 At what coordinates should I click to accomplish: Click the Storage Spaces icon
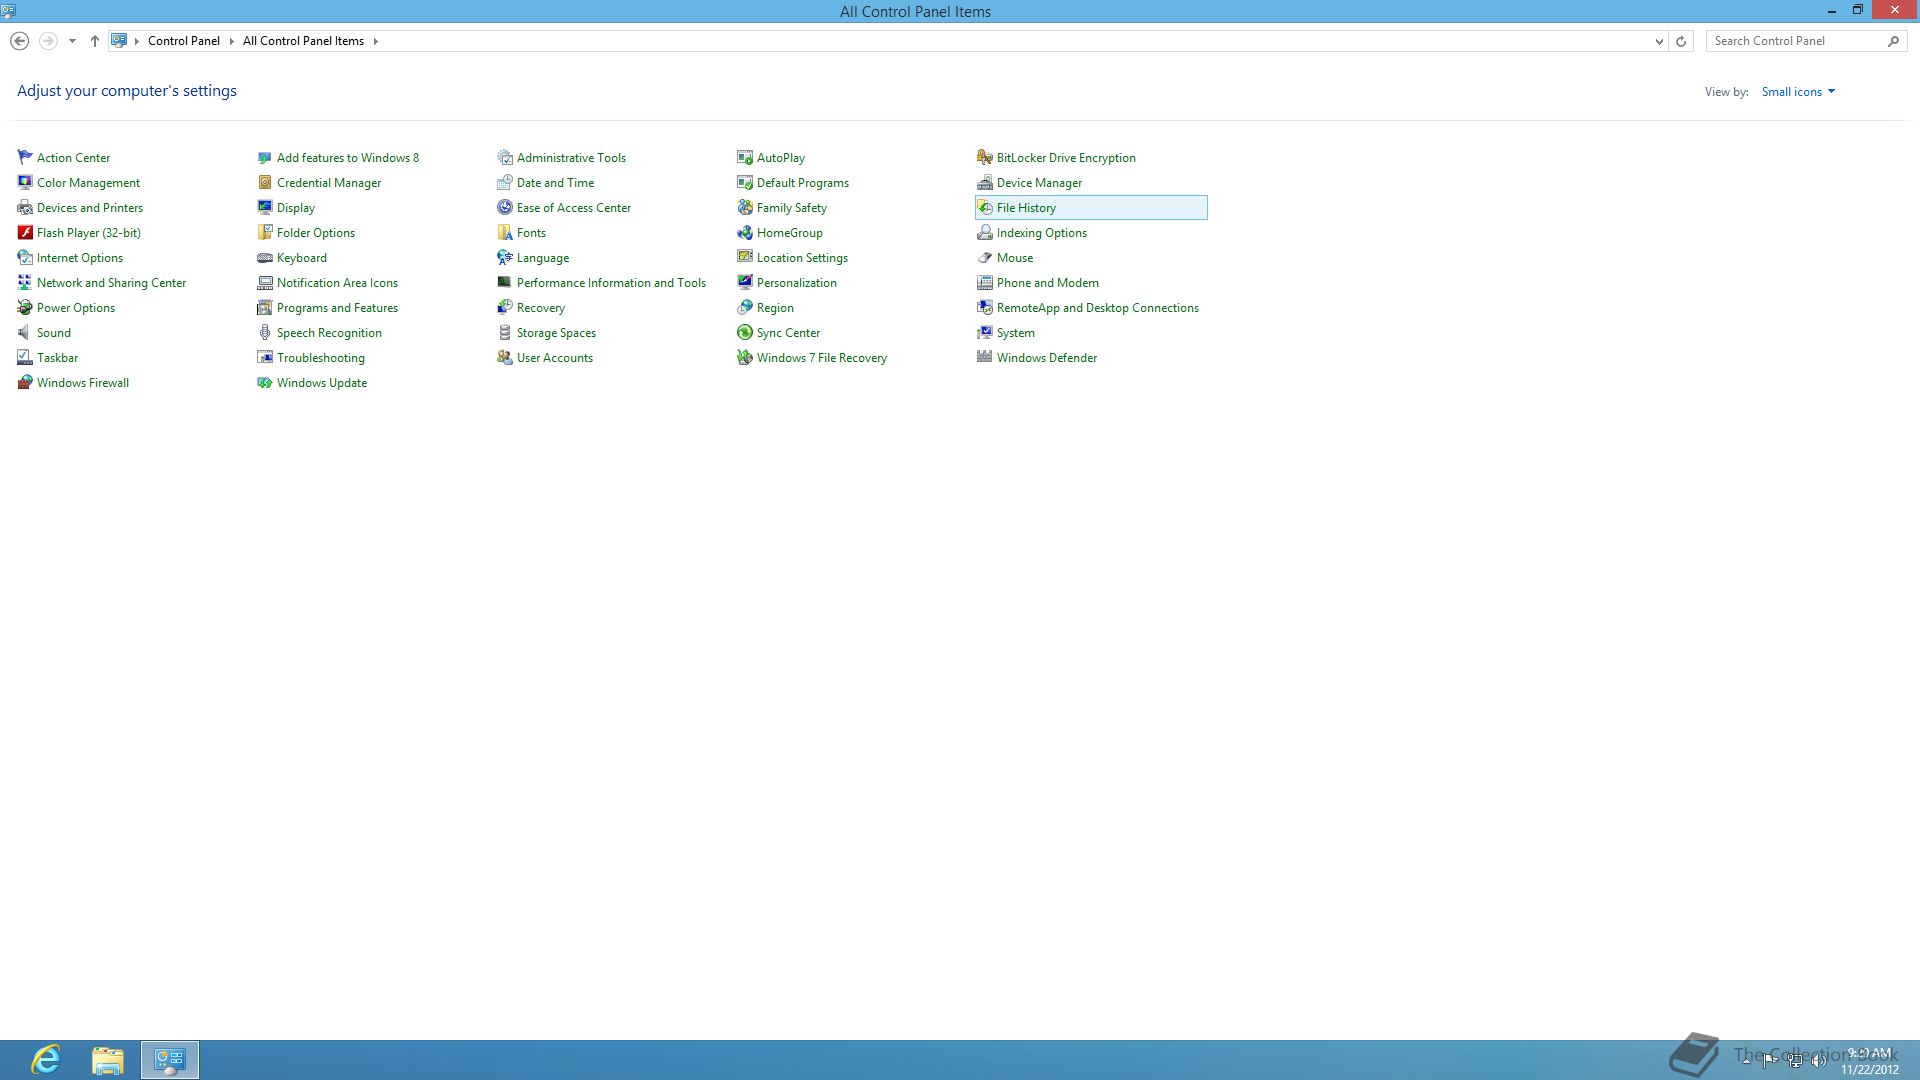coord(505,332)
